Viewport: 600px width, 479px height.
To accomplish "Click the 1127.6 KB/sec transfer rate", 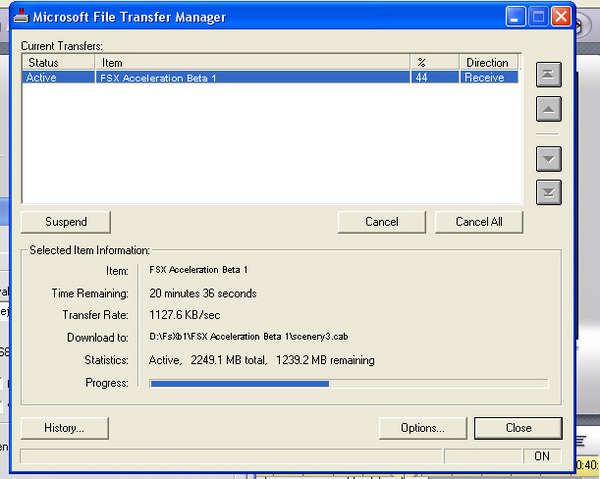I will (x=184, y=315).
